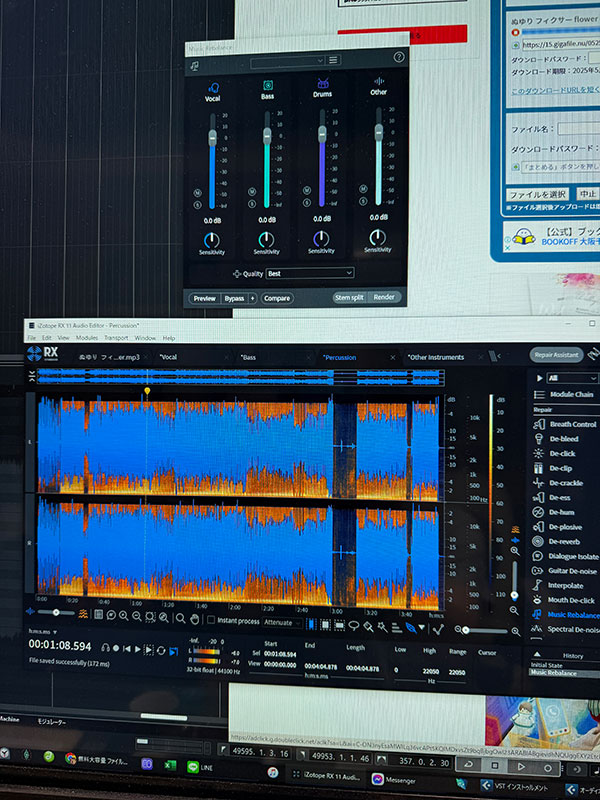600x800 pixels.
Task: Open the De-plosive module
Action: pyautogui.click(x=558, y=527)
